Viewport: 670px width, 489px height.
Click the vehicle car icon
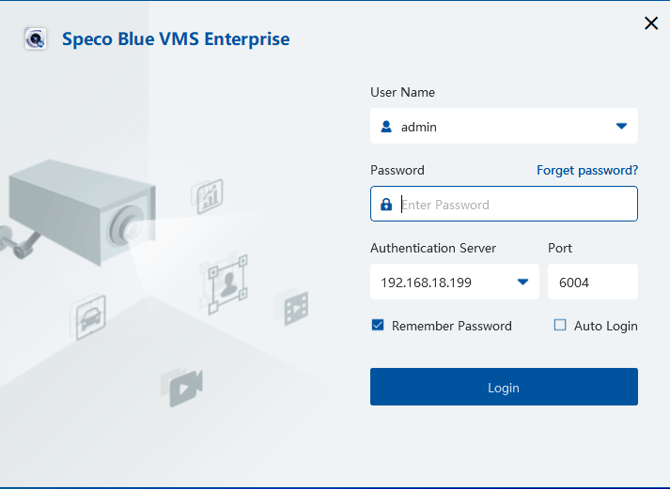(x=91, y=318)
